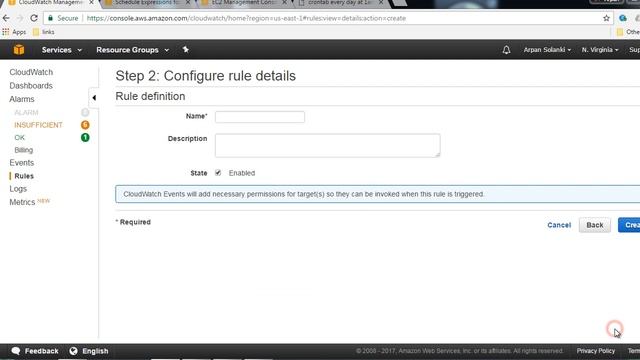The width and height of the screenshot is (640, 360).
Task: Click the secure padlock icon
Action: pos(50,18)
